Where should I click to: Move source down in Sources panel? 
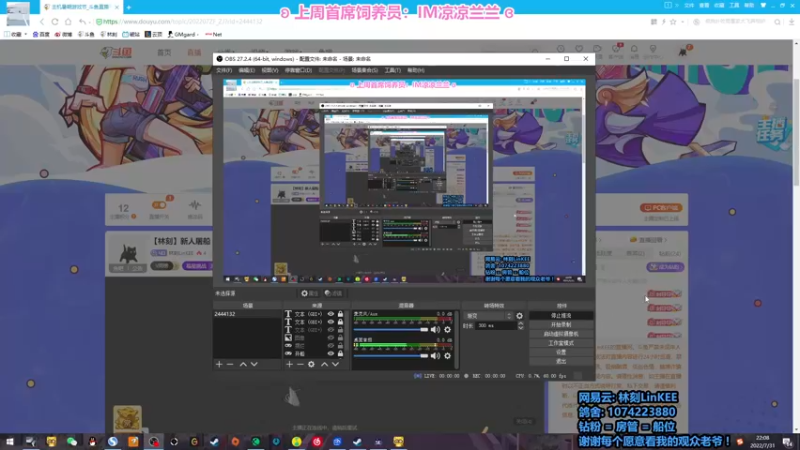(x=335, y=364)
